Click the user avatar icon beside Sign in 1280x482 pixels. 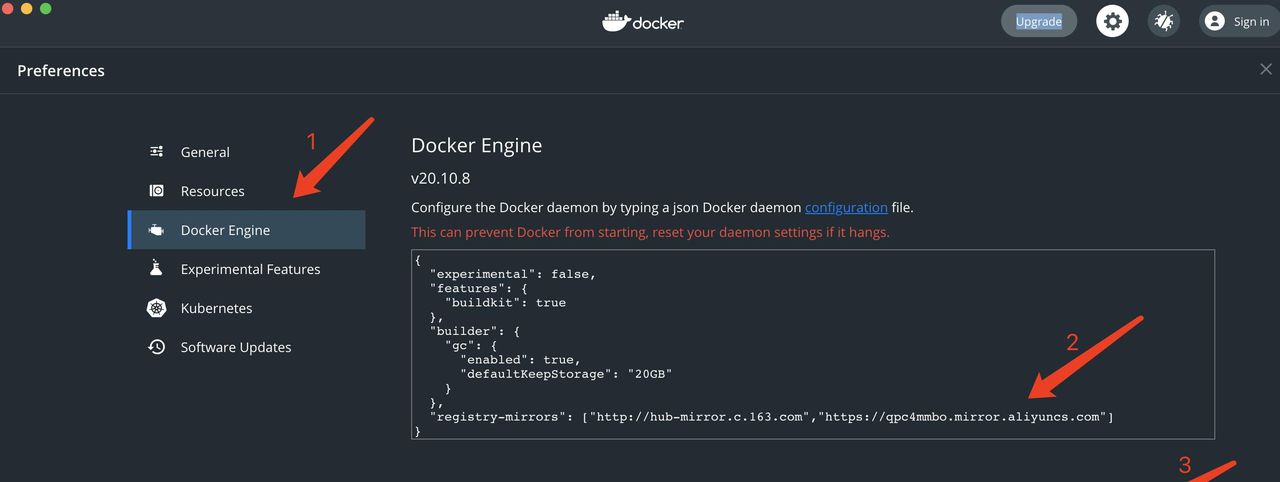[x=1214, y=21]
